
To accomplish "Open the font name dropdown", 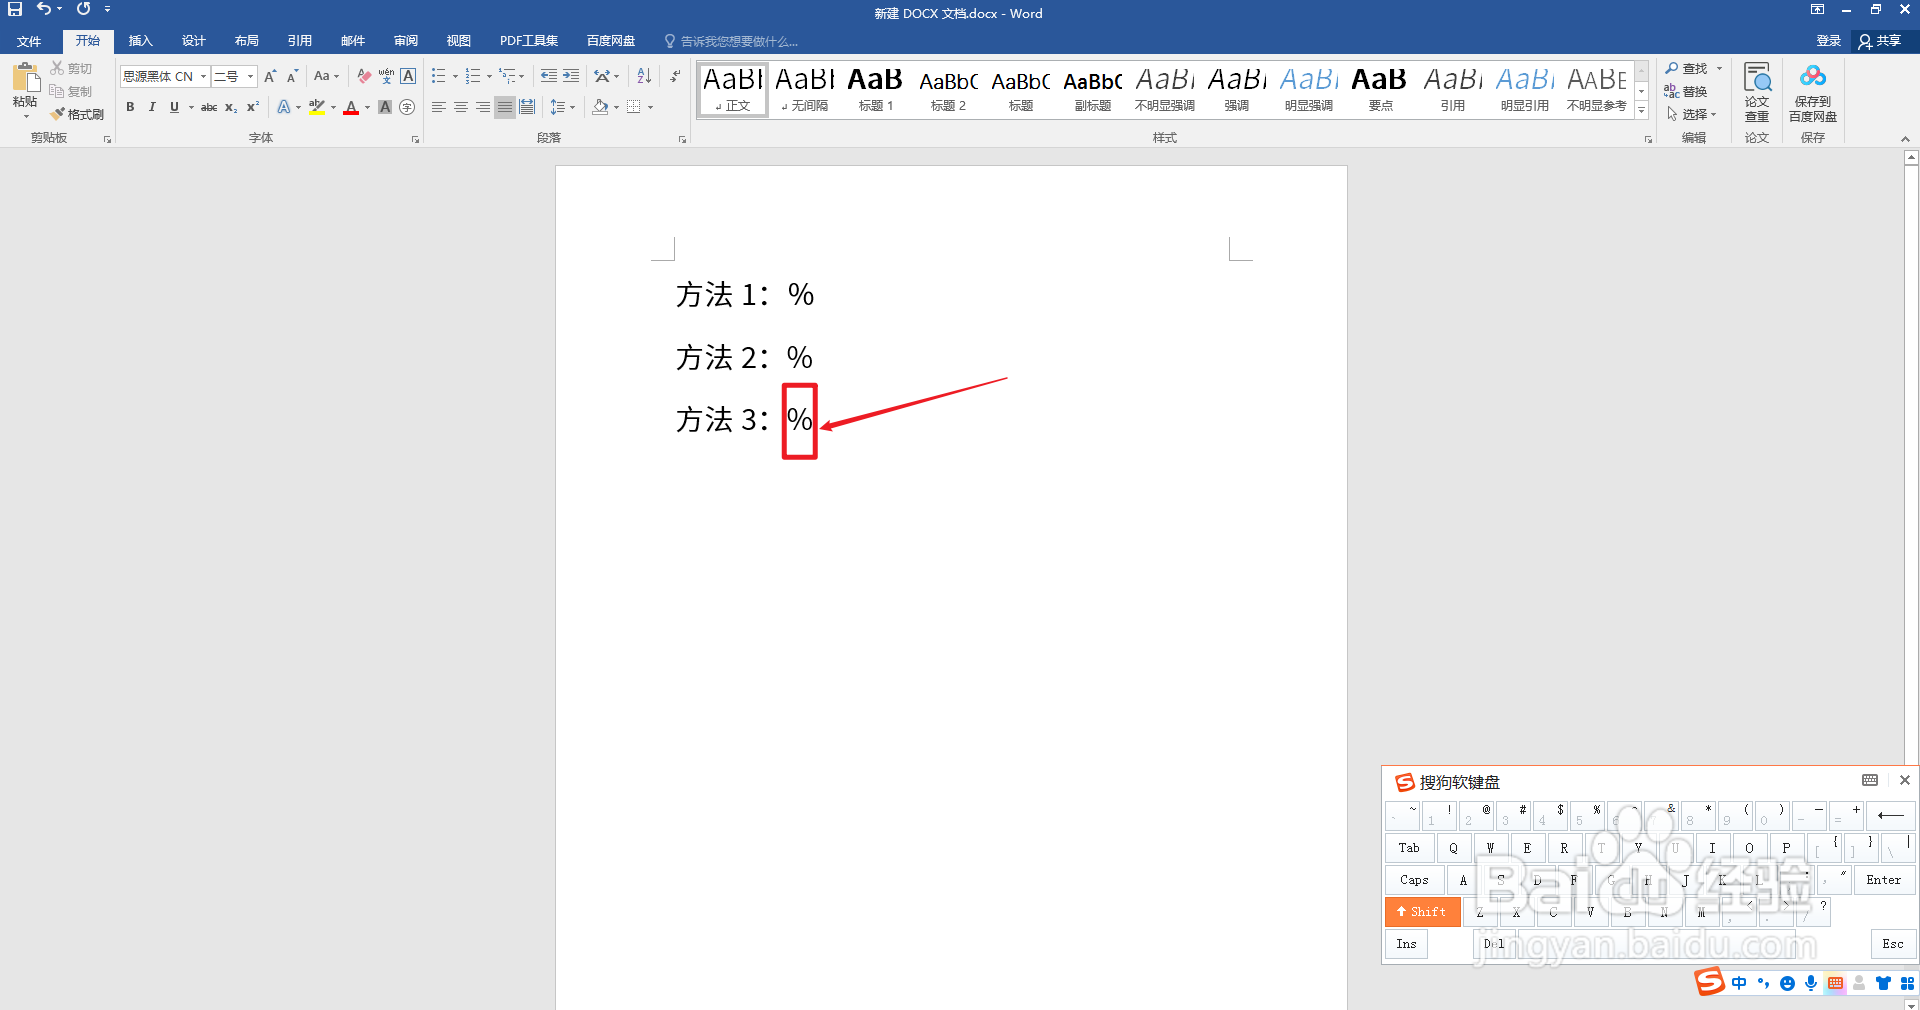I will pyautogui.click(x=202, y=76).
